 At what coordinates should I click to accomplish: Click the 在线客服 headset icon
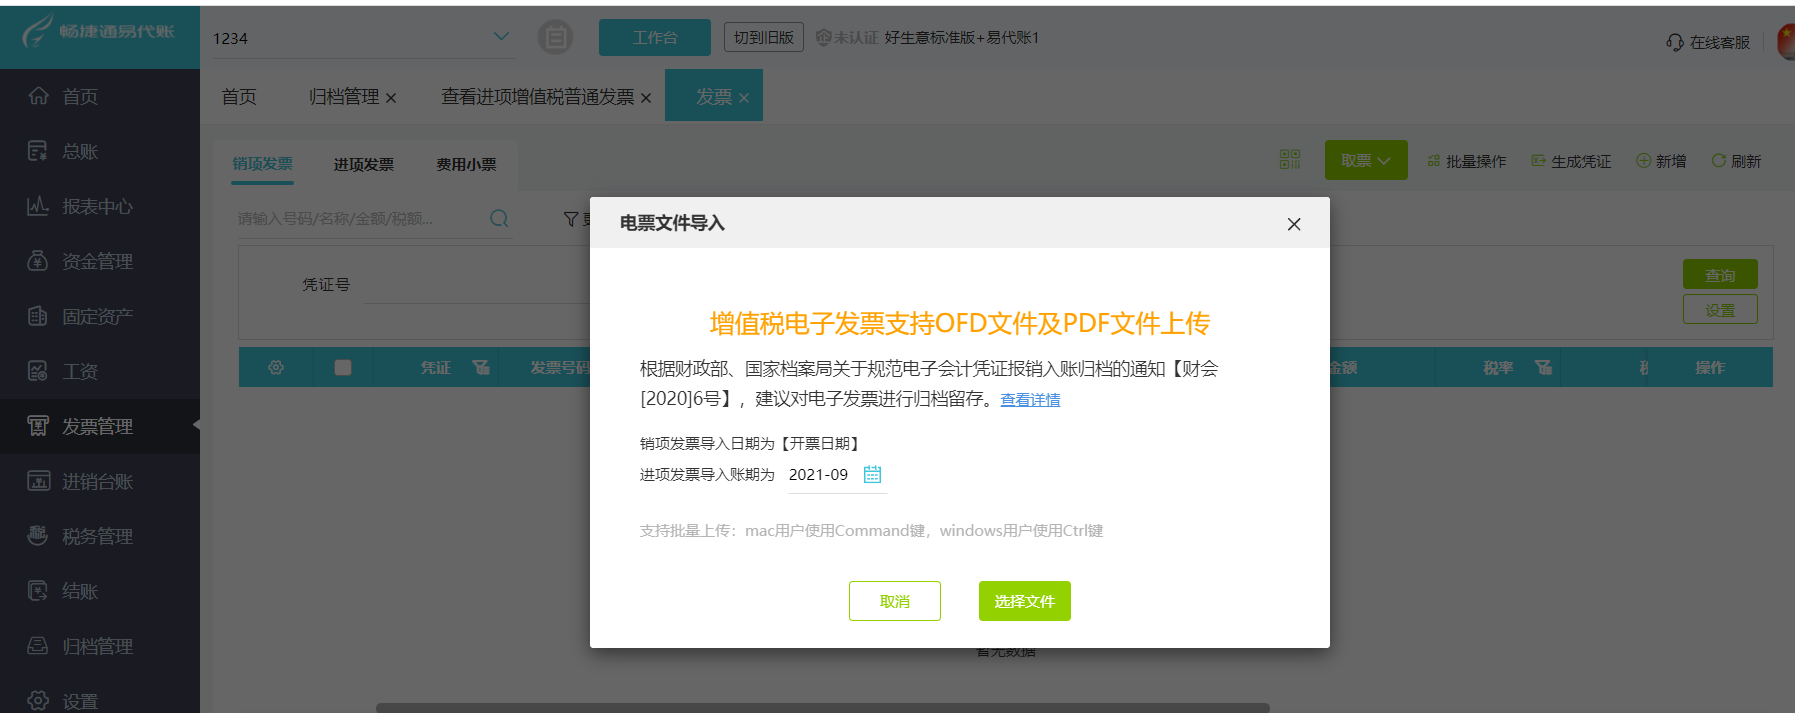click(x=1675, y=42)
